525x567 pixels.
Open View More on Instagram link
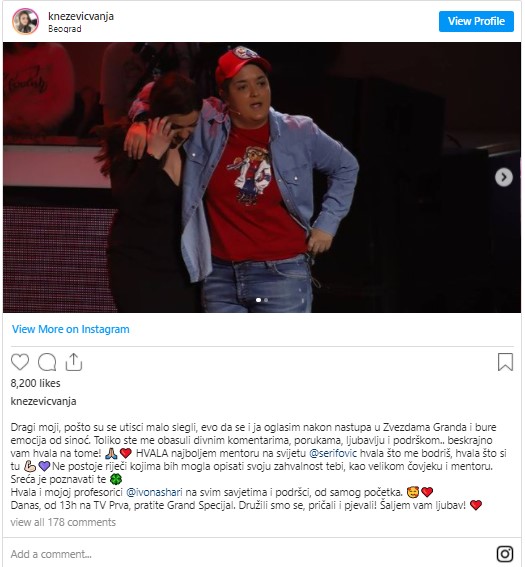click(x=71, y=329)
